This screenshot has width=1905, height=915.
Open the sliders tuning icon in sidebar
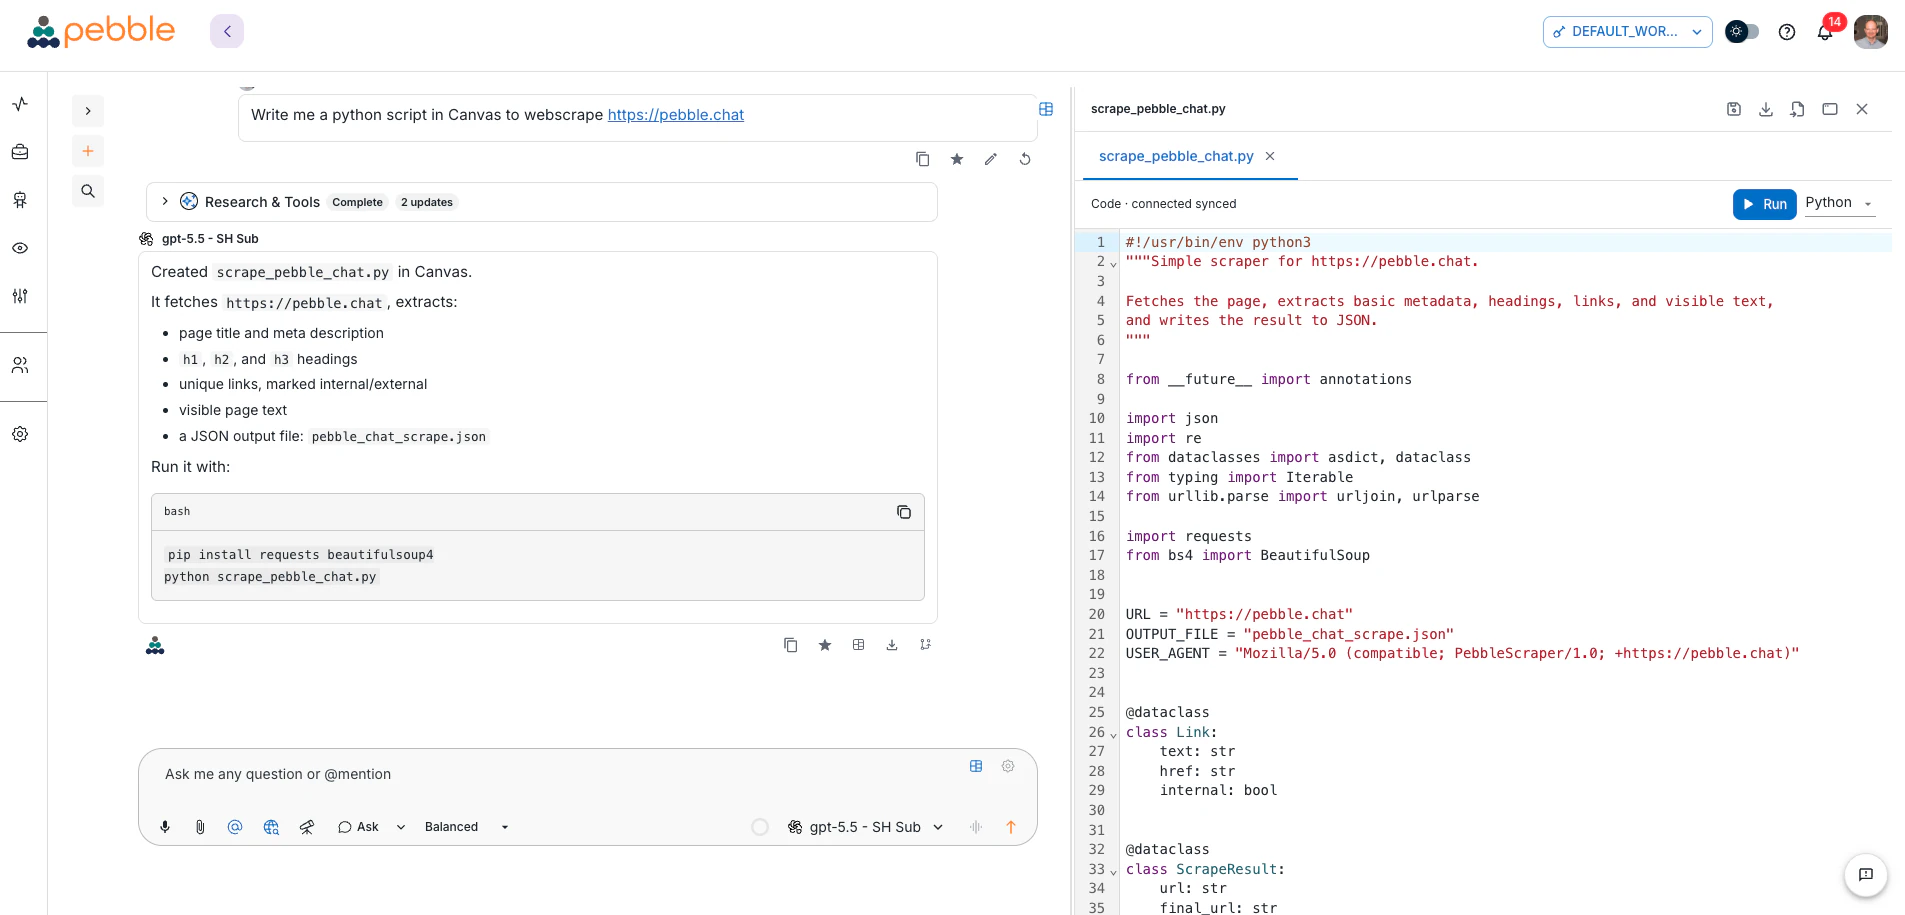click(20, 296)
